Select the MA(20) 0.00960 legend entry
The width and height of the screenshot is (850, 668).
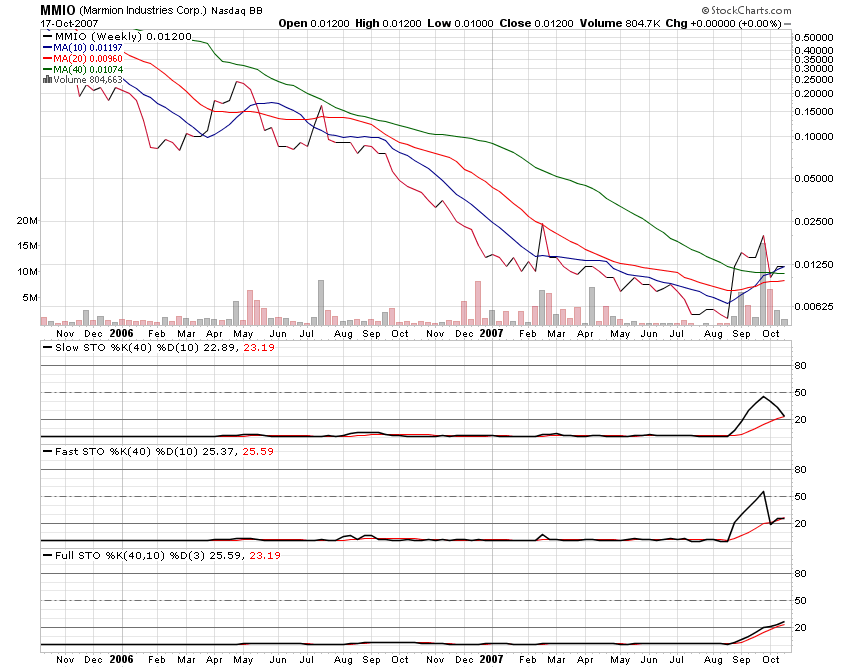click(x=83, y=59)
